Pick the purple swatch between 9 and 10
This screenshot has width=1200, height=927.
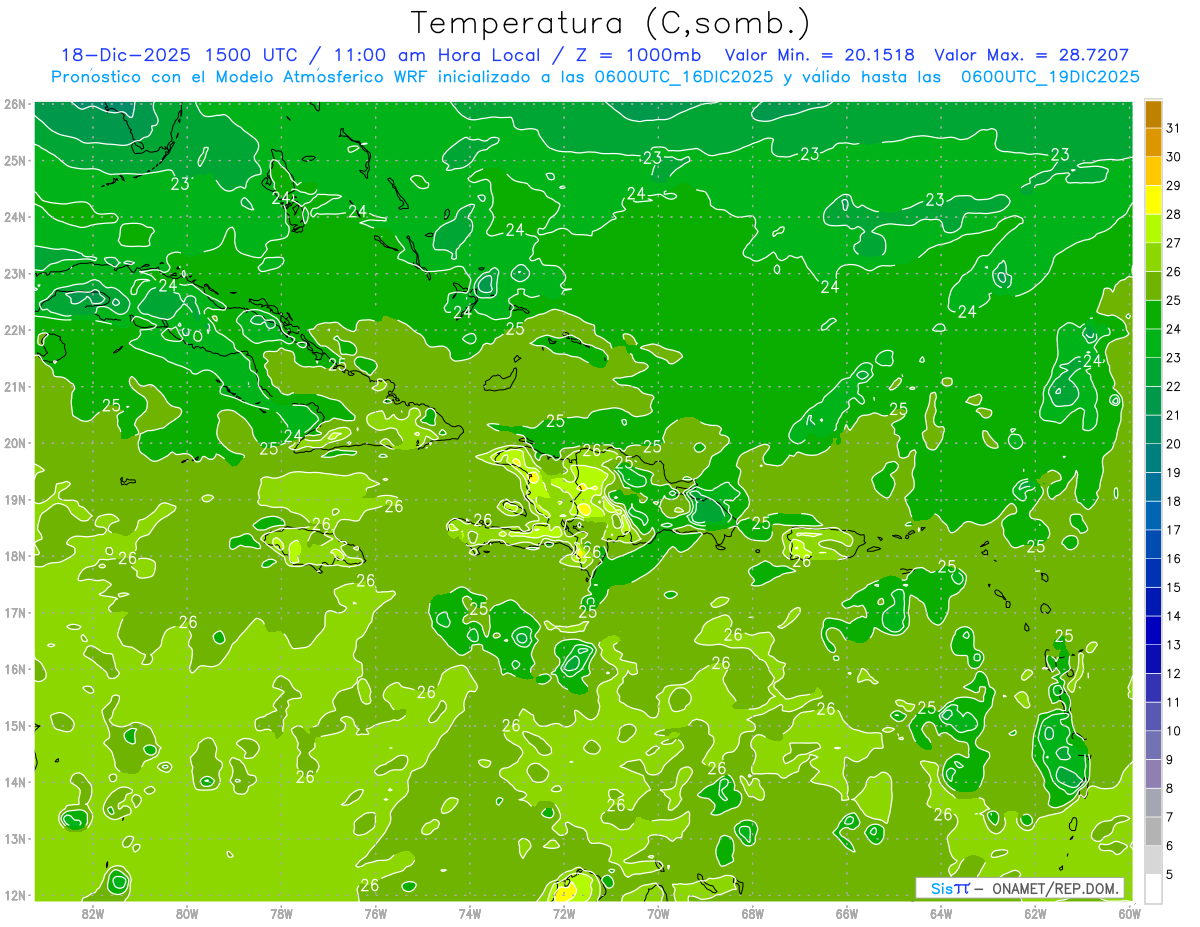click(x=1153, y=745)
